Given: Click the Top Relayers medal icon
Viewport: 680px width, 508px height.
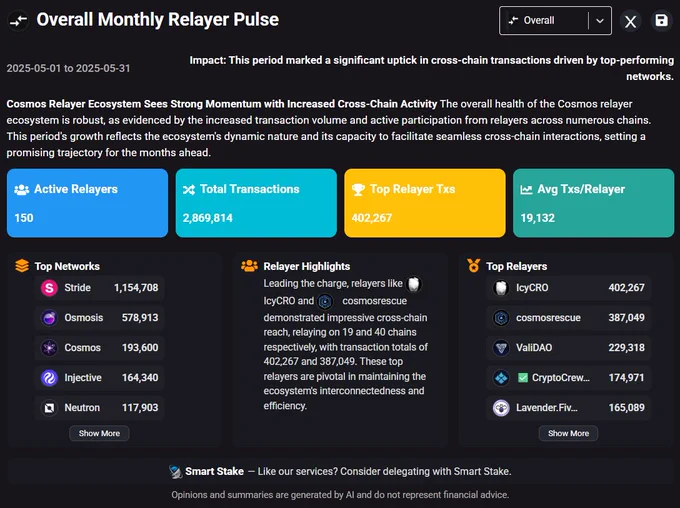Looking at the screenshot, I should pos(474,265).
